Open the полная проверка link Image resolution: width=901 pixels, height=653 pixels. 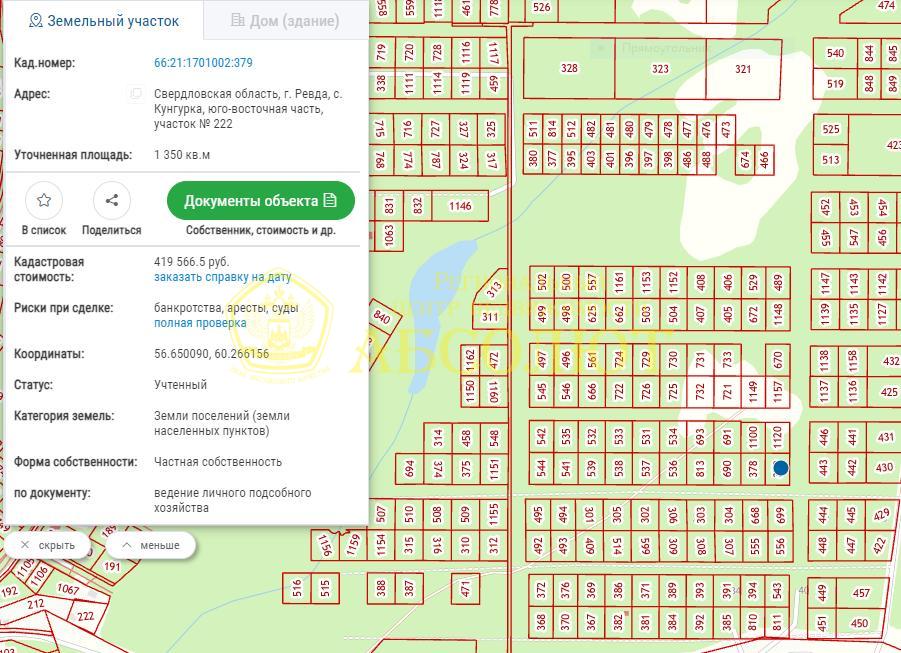tap(200, 323)
